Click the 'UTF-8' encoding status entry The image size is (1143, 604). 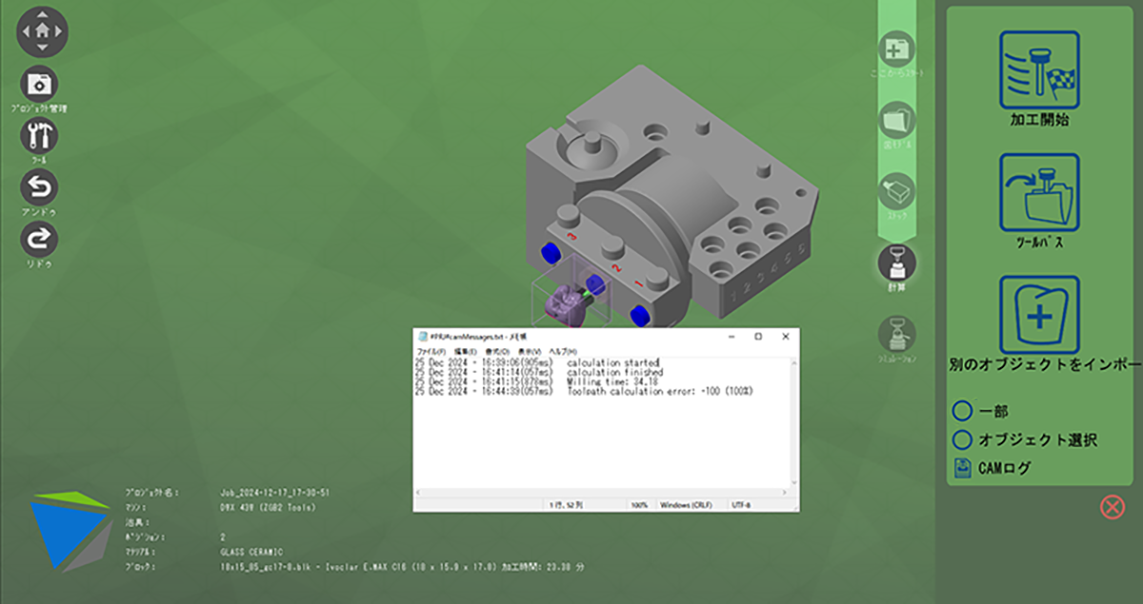pyautogui.click(x=741, y=505)
